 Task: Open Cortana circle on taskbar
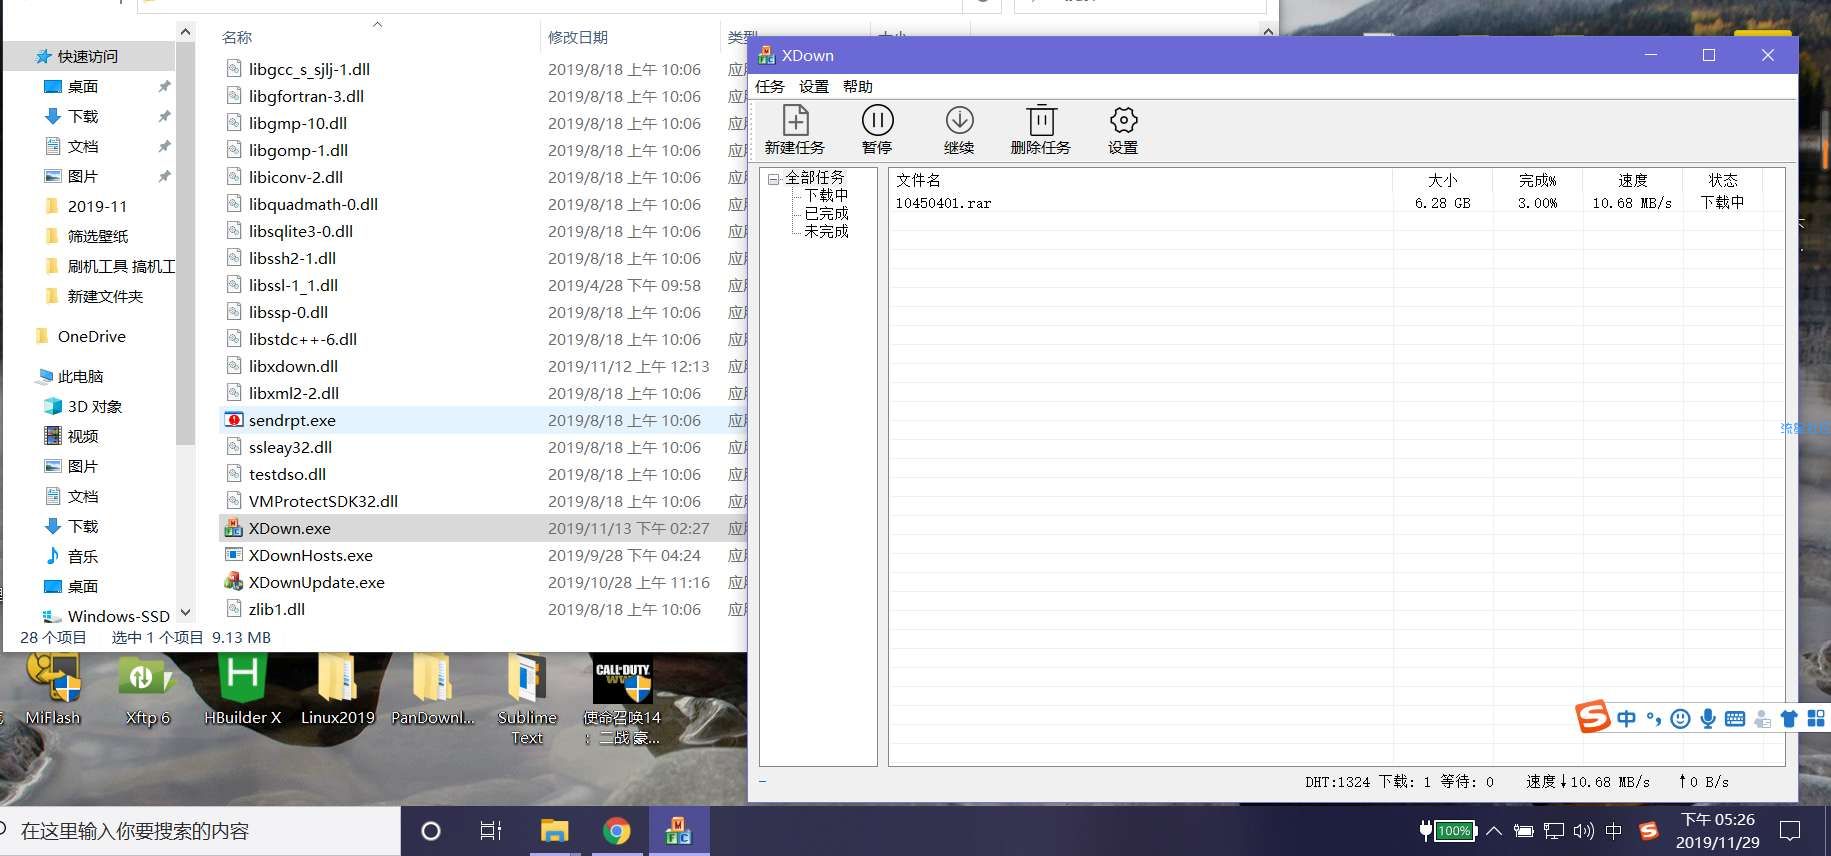pos(431,831)
